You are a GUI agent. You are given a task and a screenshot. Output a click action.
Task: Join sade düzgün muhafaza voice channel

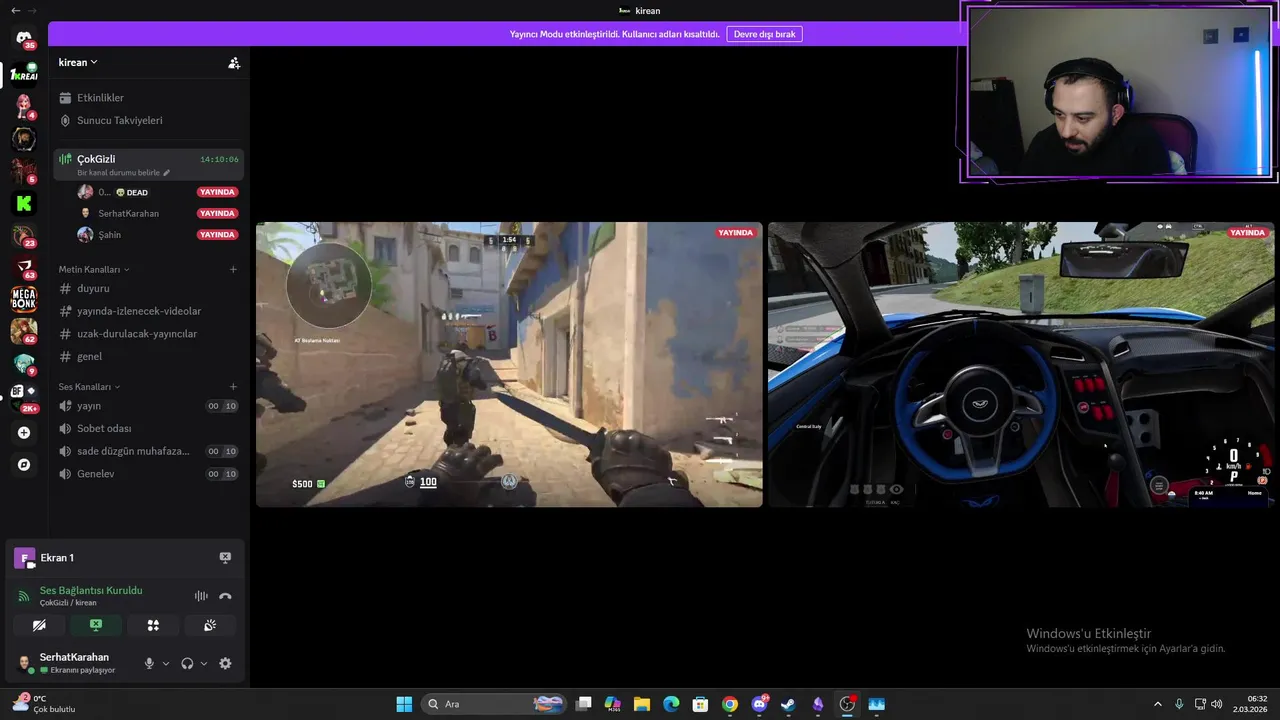148,451
